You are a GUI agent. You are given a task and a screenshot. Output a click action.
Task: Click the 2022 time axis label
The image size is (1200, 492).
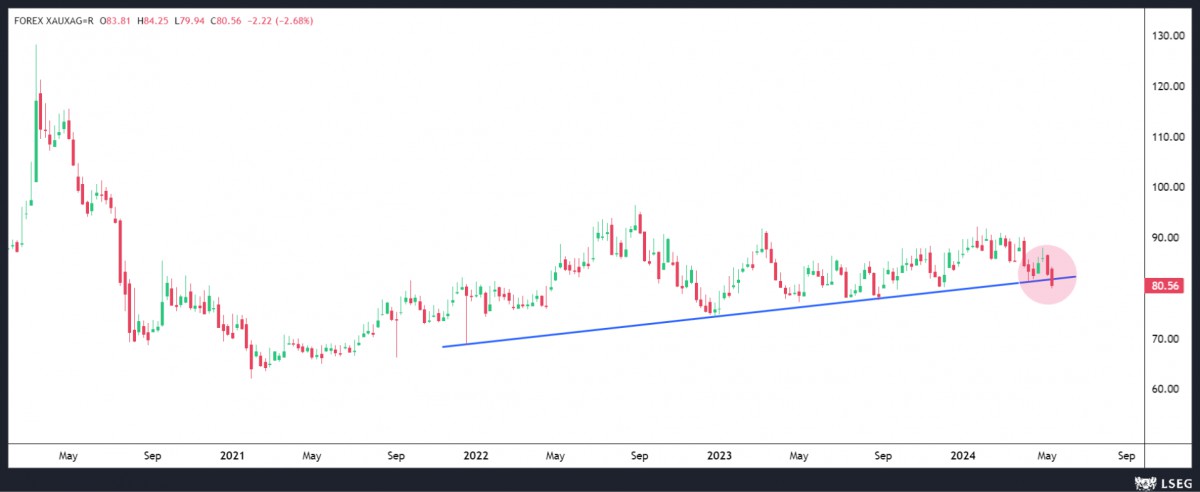(x=475, y=456)
